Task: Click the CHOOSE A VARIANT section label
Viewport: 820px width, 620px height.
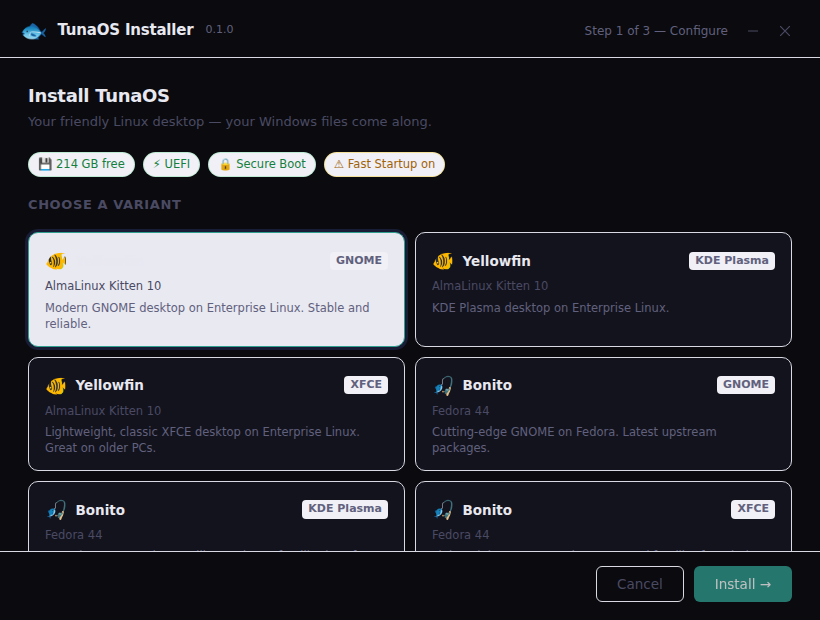Action: (105, 204)
